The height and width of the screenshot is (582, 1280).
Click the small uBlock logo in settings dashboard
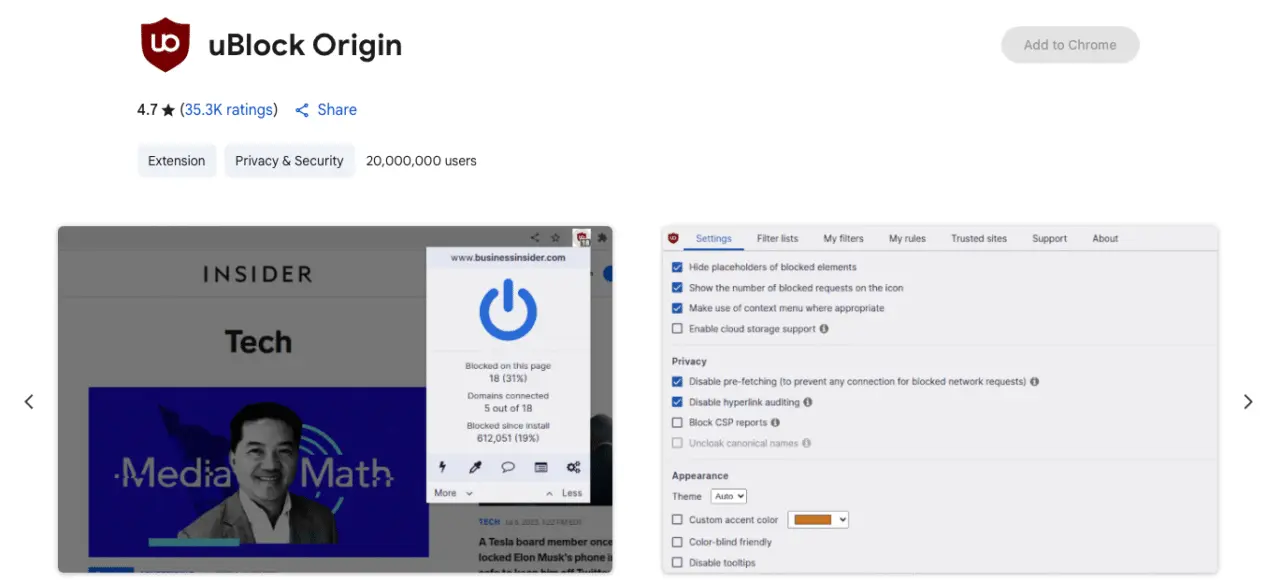pos(673,238)
